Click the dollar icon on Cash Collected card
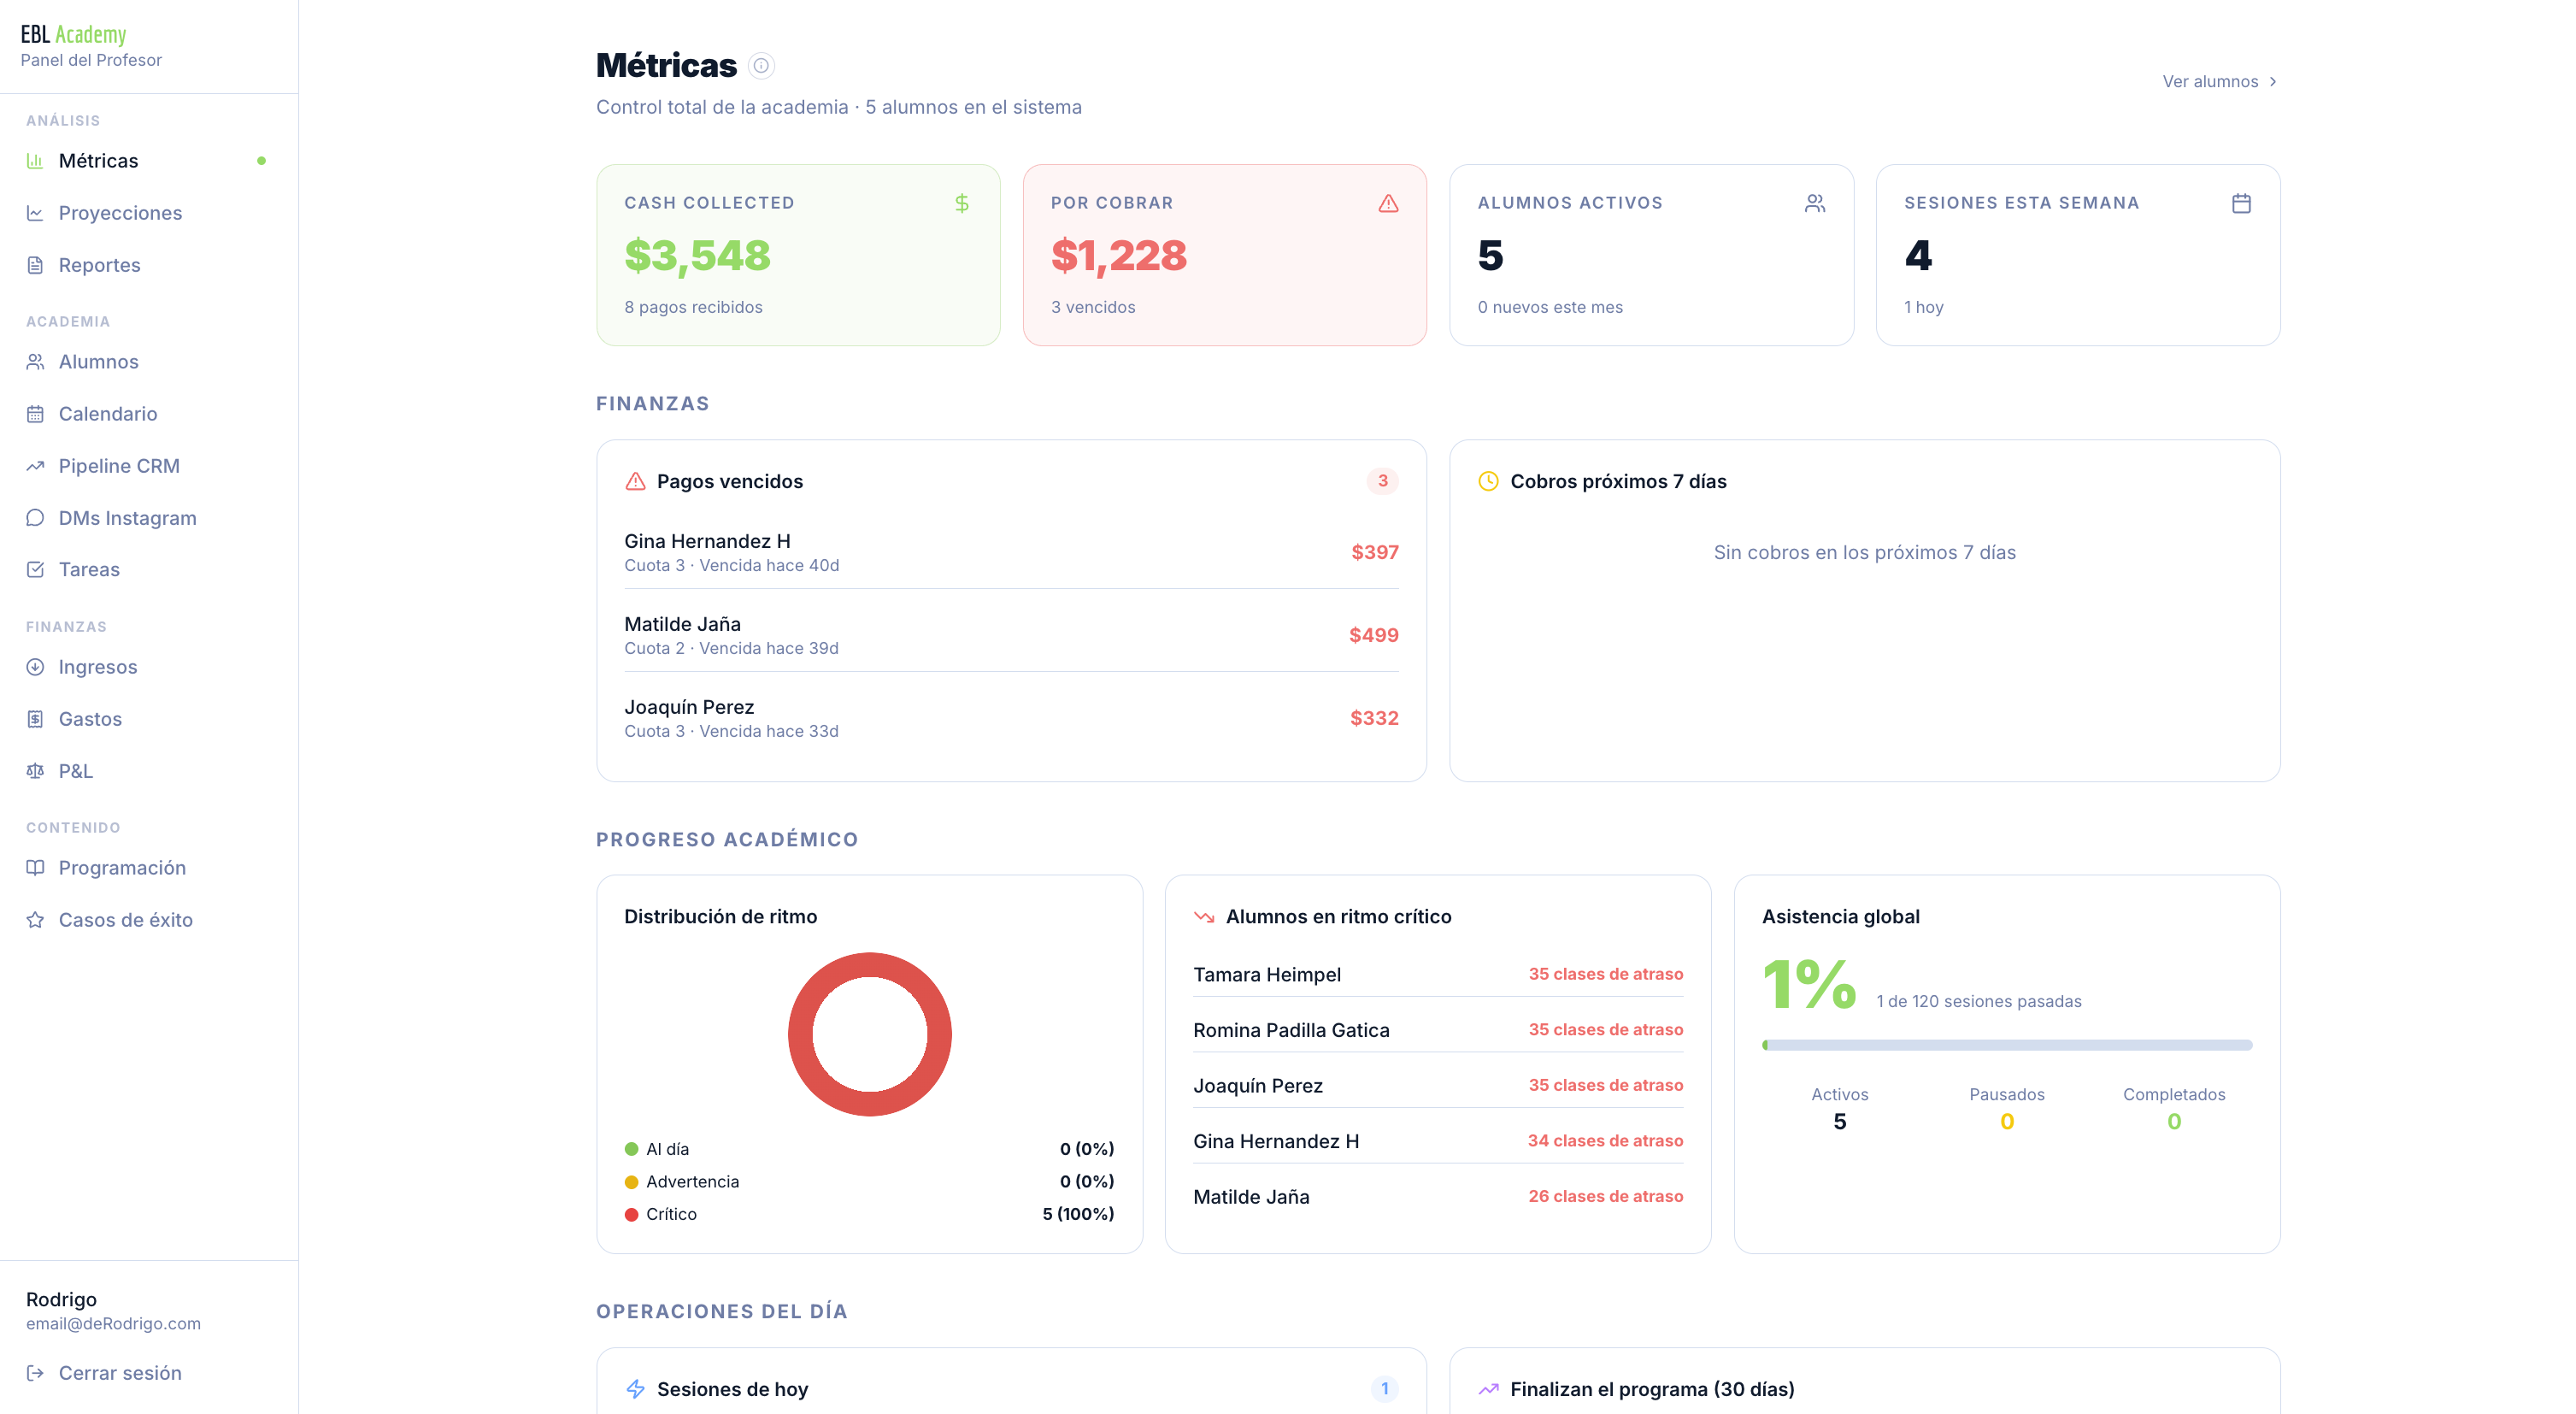 (x=962, y=203)
